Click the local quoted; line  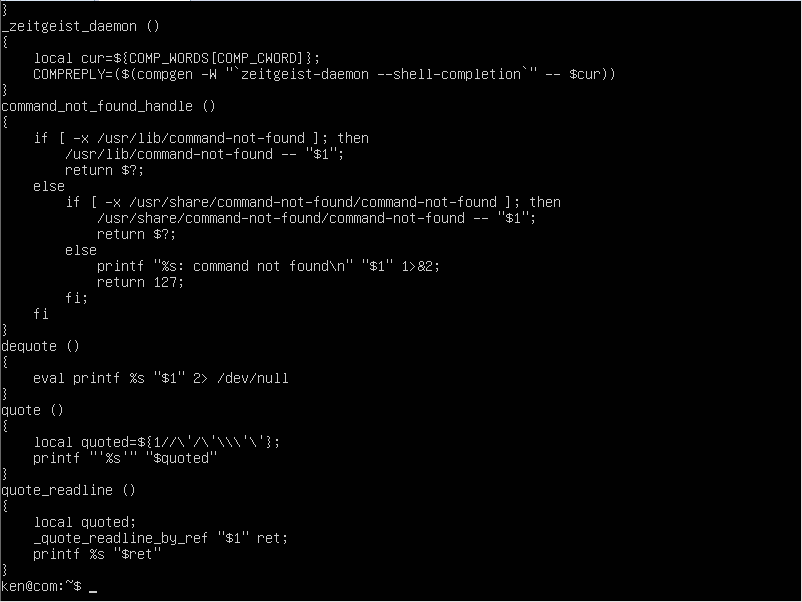click(x=85, y=522)
